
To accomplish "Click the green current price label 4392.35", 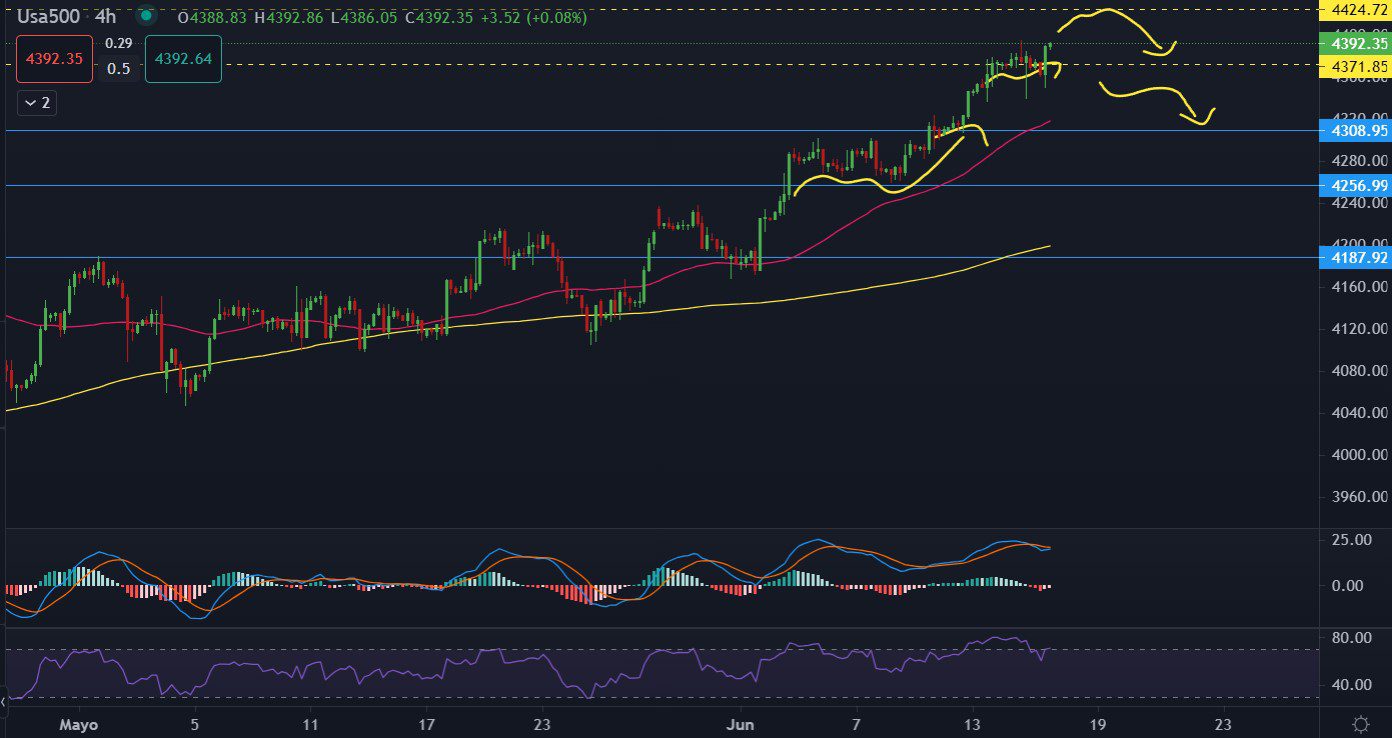I will pyautogui.click(x=1354, y=44).
